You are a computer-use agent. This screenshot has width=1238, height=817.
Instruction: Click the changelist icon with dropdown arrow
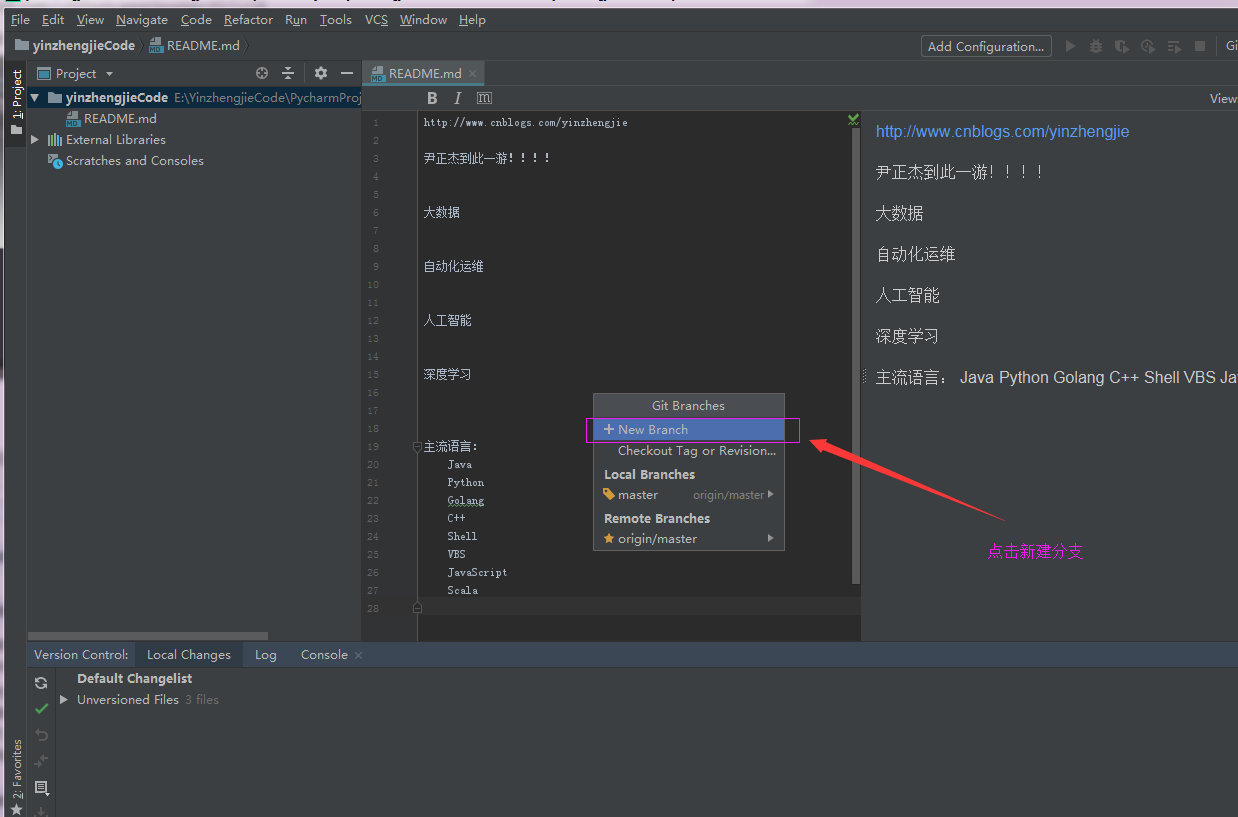coord(41,788)
